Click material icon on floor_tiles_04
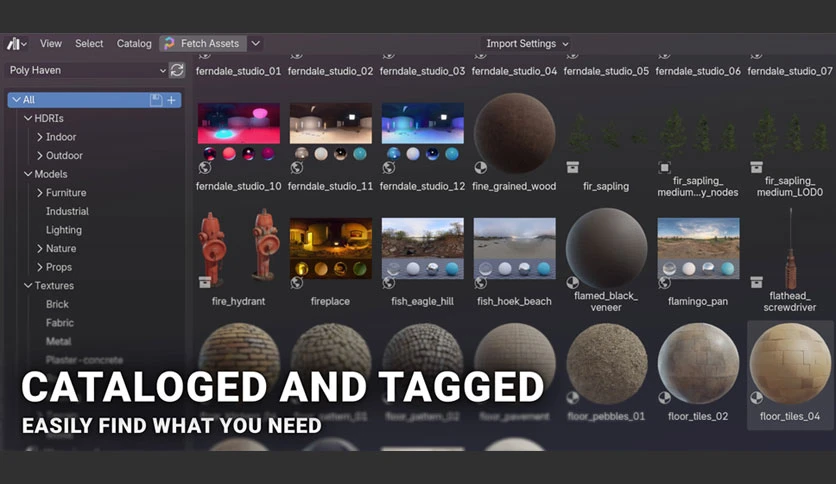The width and height of the screenshot is (836, 484). coord(756,398)
